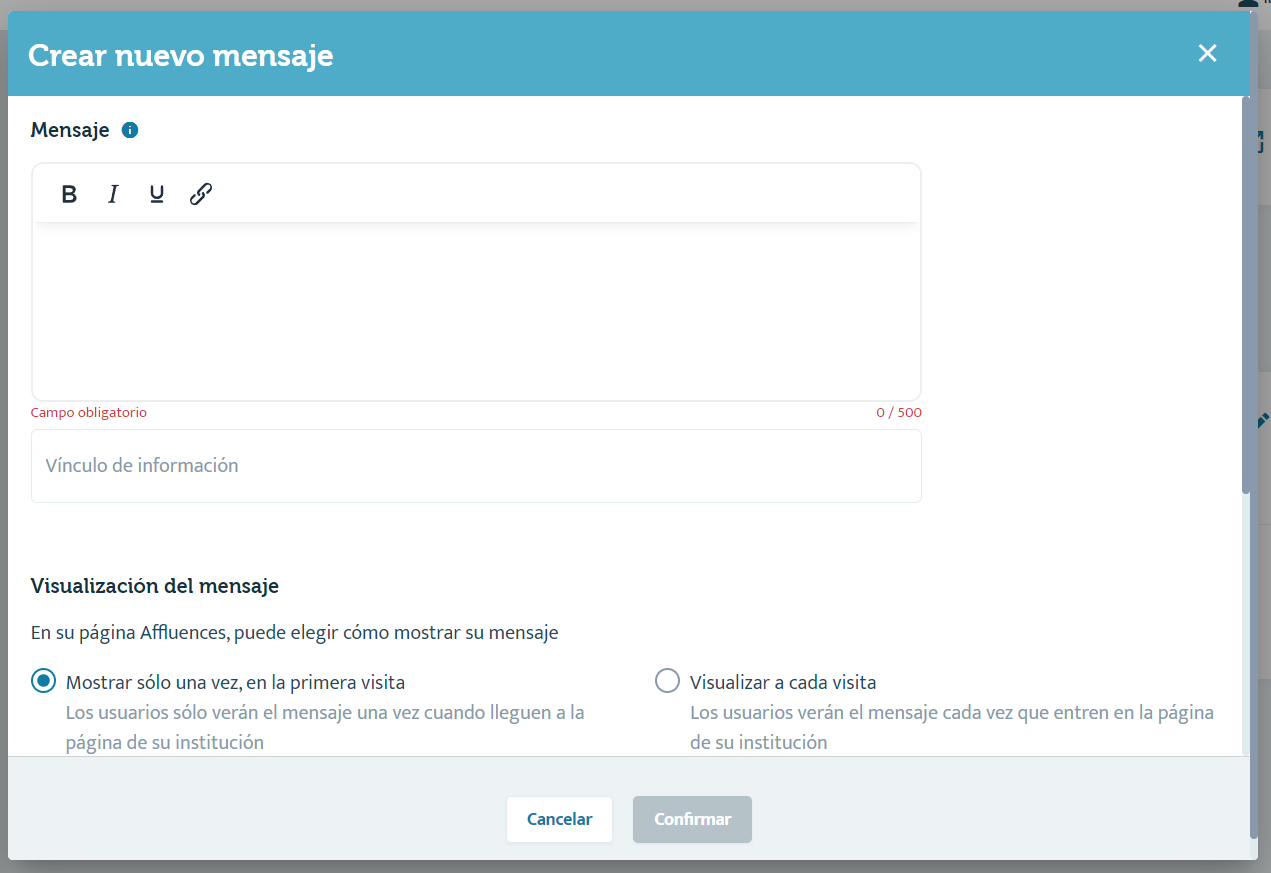Choose the "Visualizar a cada visita" radio button
The width and height of the screenshot is (1271, 873).
[667, 682]
